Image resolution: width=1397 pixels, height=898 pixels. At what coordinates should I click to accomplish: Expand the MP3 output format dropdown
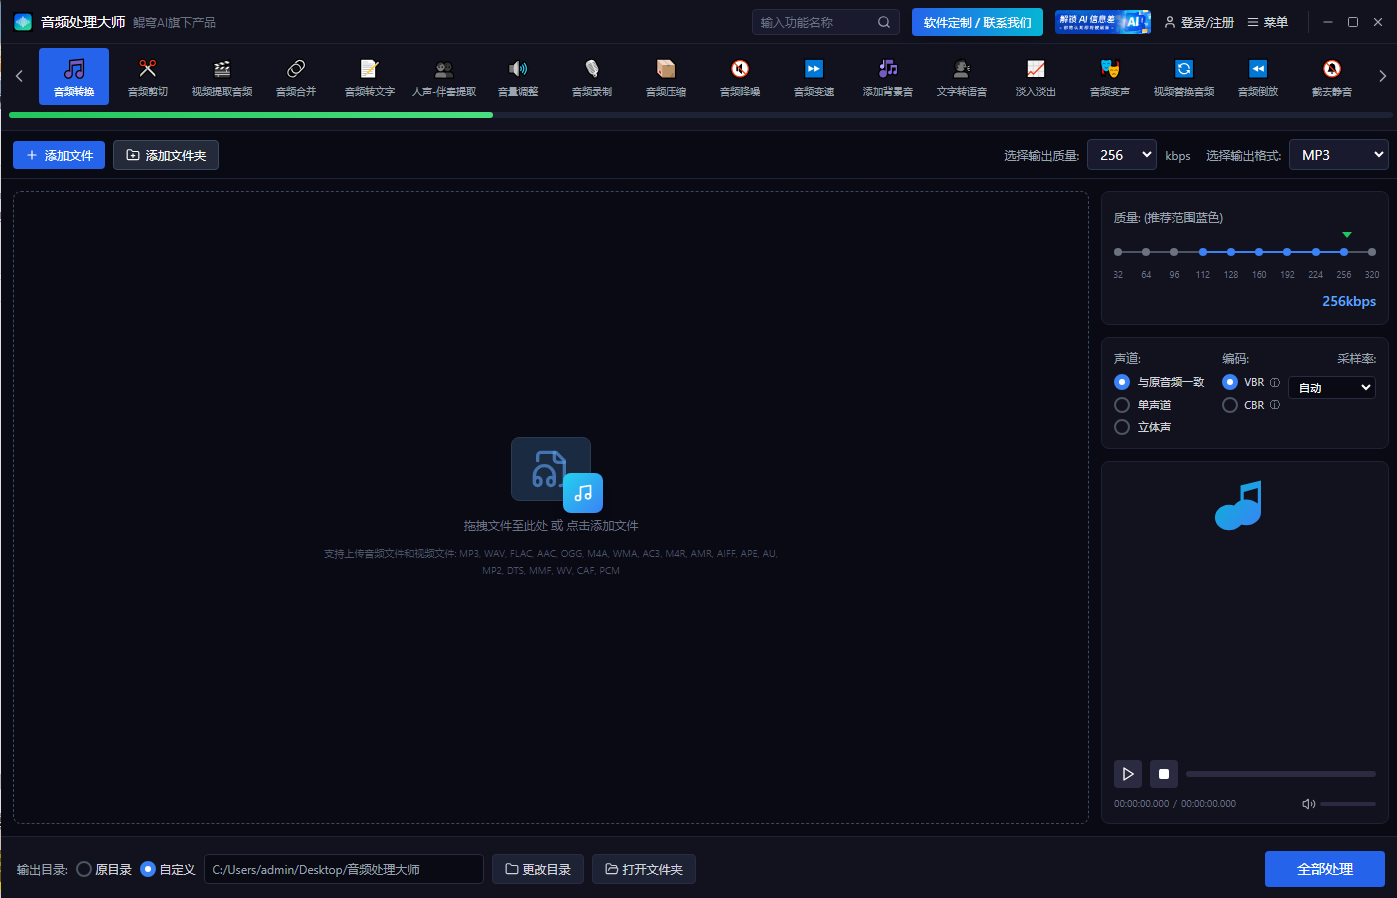tap(1338, 155)
